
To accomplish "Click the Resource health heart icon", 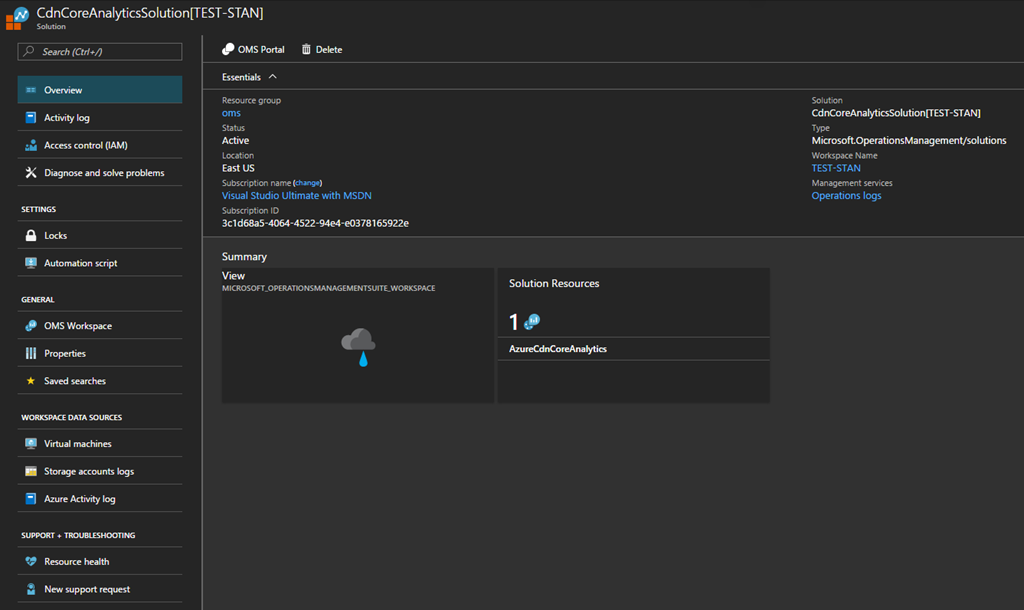I will coord(31,562).
